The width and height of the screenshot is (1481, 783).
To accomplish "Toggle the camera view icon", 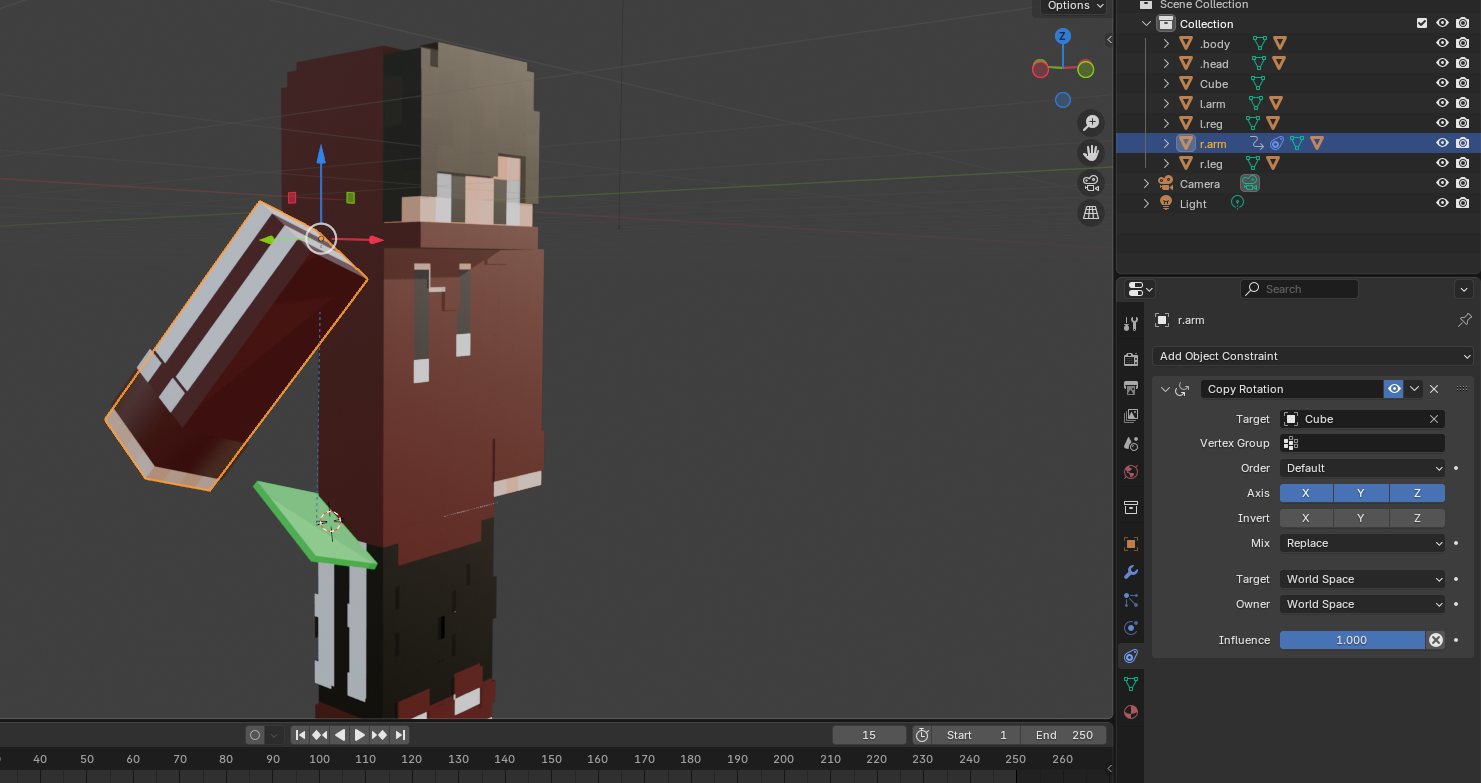I will (x=1091, y=183).
